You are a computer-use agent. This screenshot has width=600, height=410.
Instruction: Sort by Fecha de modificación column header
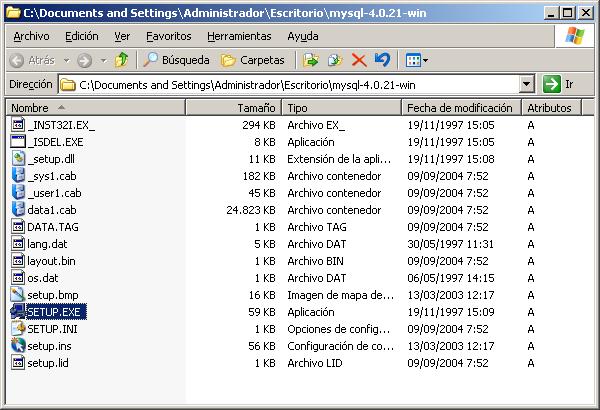[x=461, y=107]
